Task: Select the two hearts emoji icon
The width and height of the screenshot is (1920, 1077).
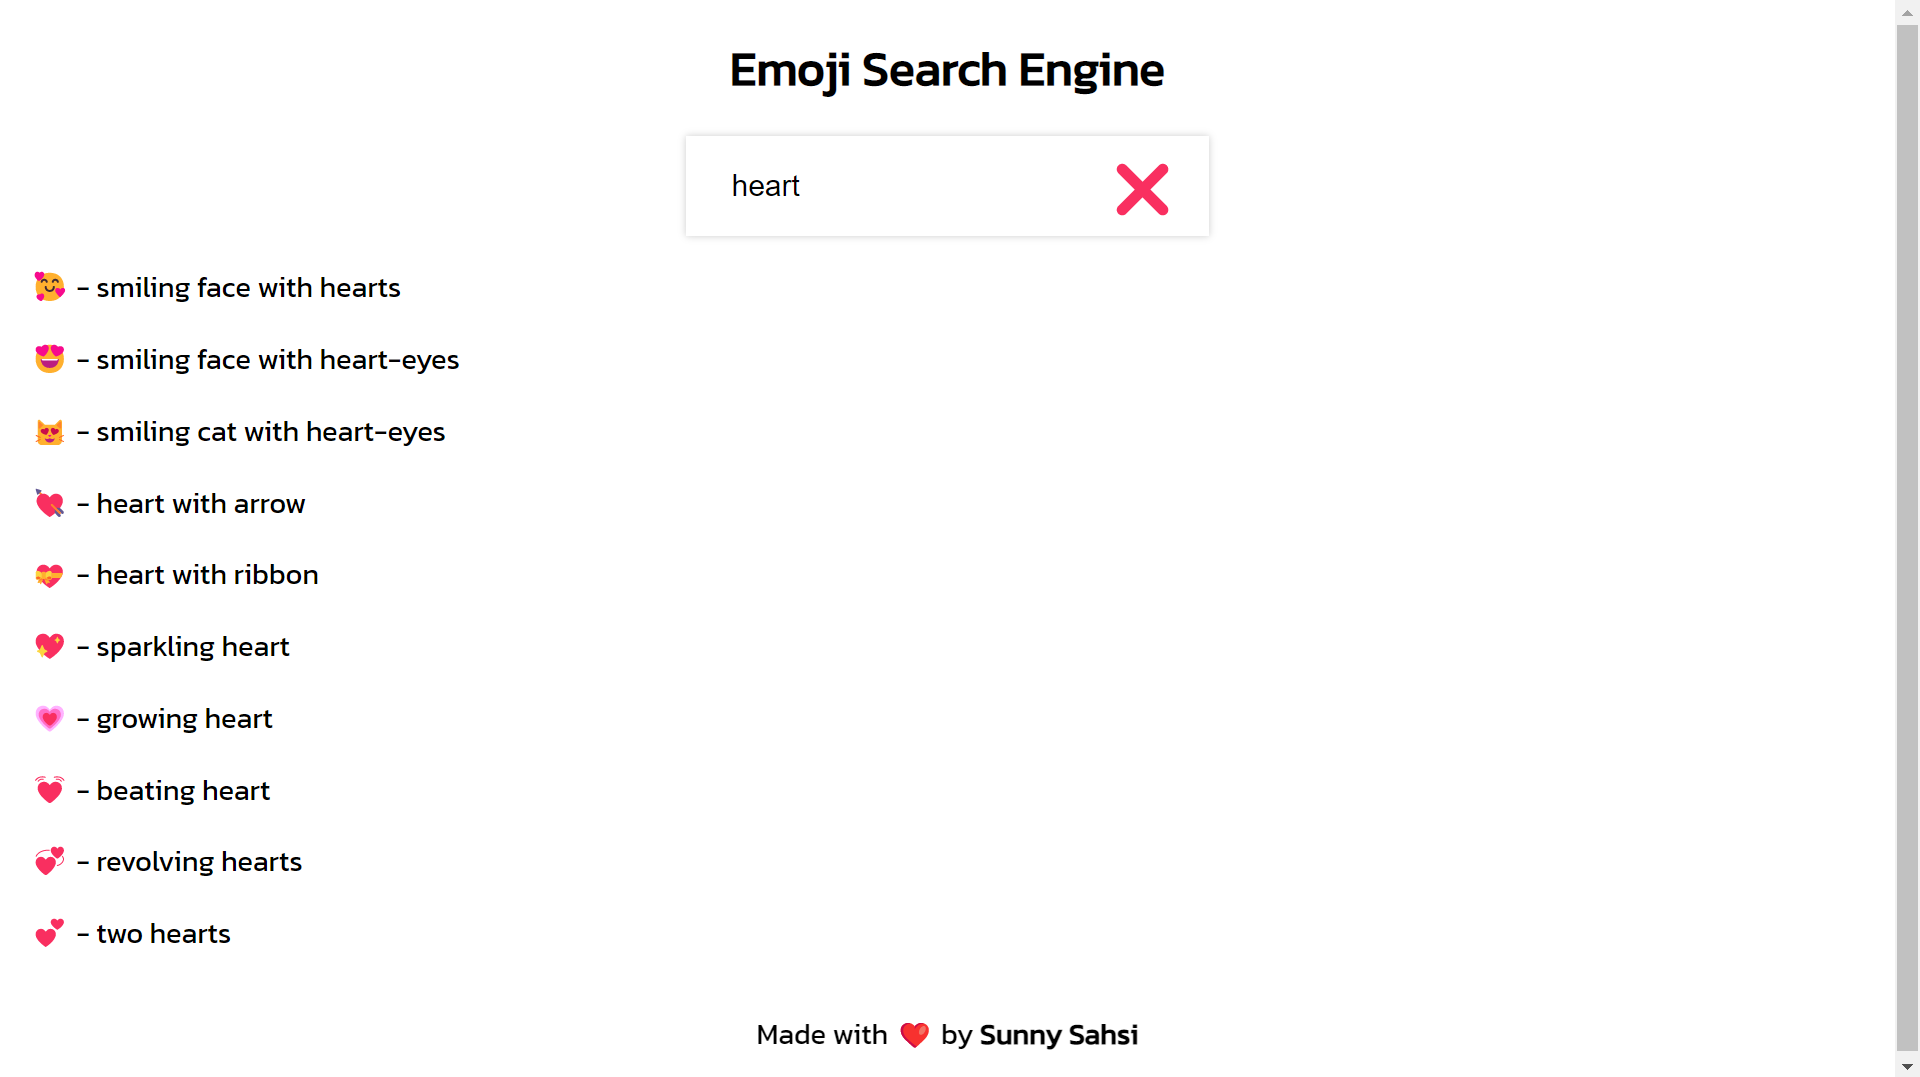Action: coord(49,933)
